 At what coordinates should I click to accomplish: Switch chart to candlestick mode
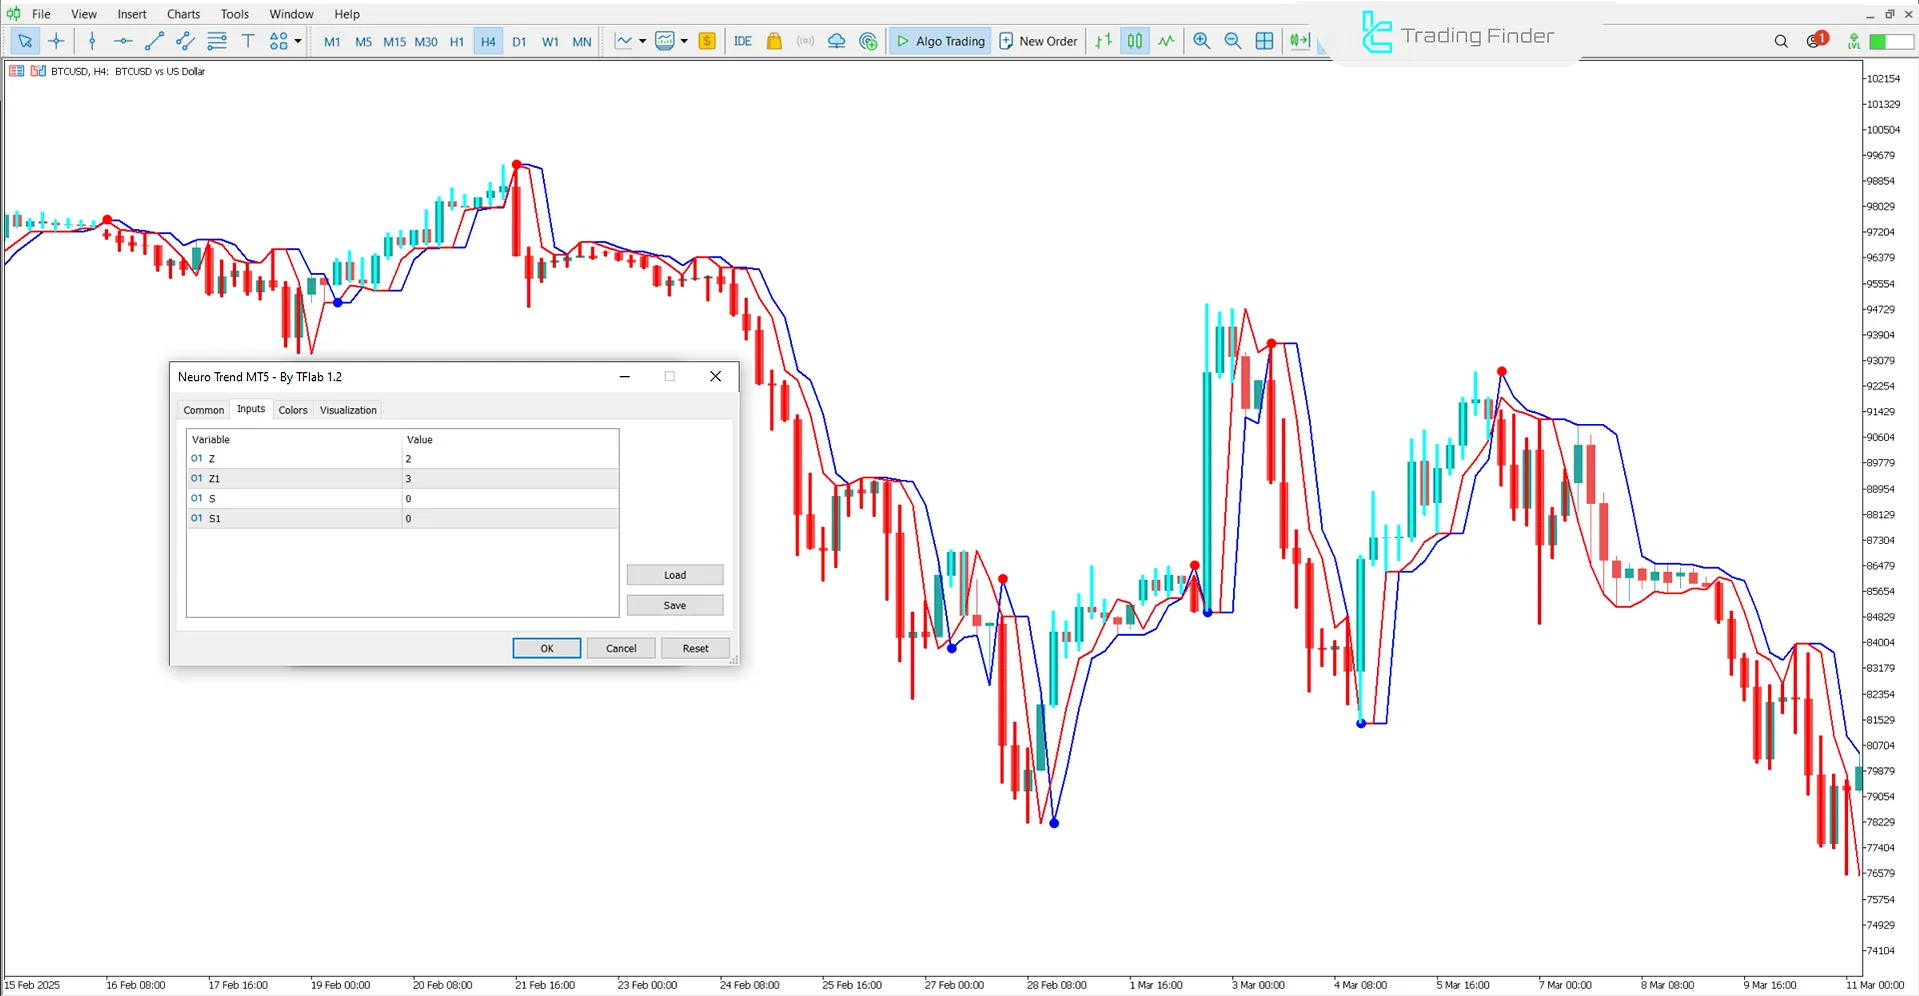tap(1135, 41)
